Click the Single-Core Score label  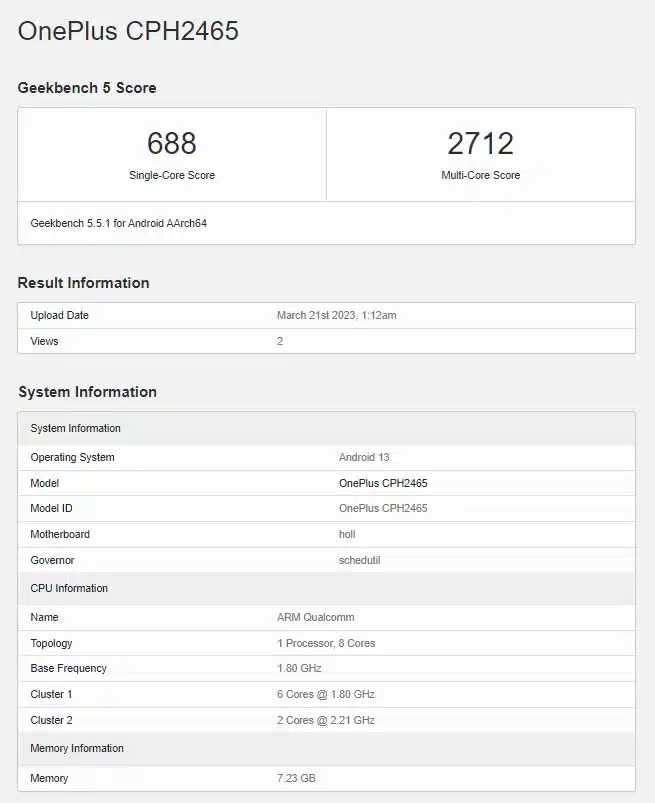point(172,175)
